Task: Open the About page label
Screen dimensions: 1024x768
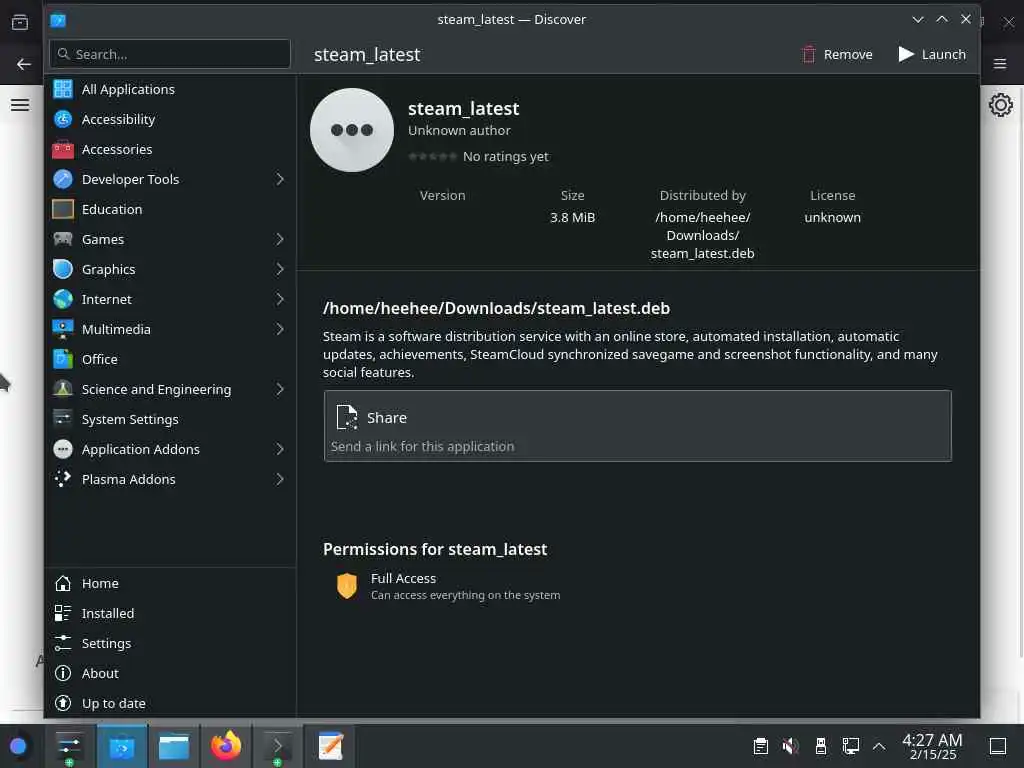Action: pos(100,673)
